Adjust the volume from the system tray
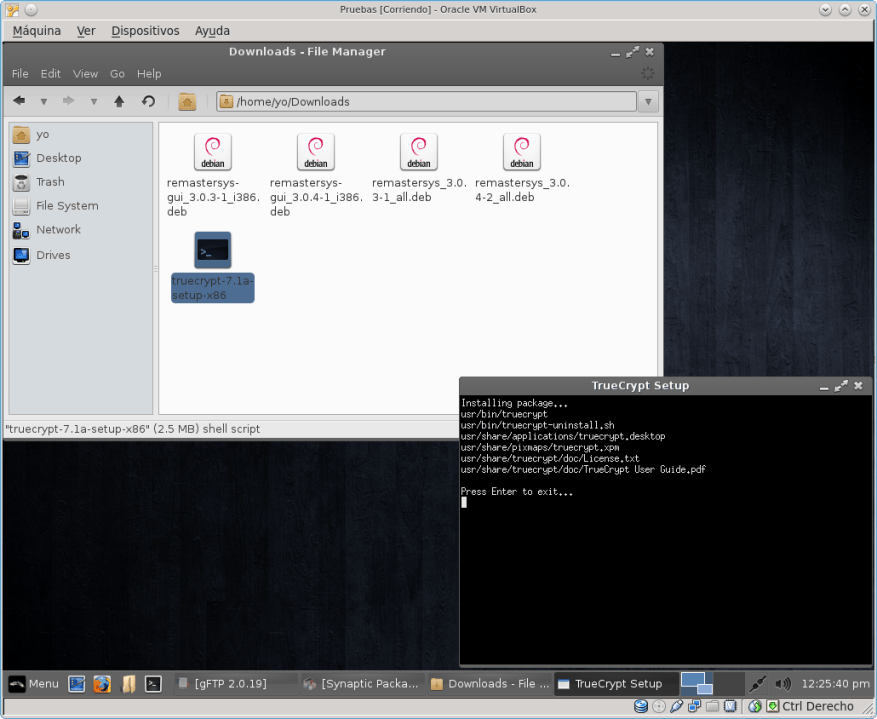Screen dimensions: 877x719 tap(783, 684)
